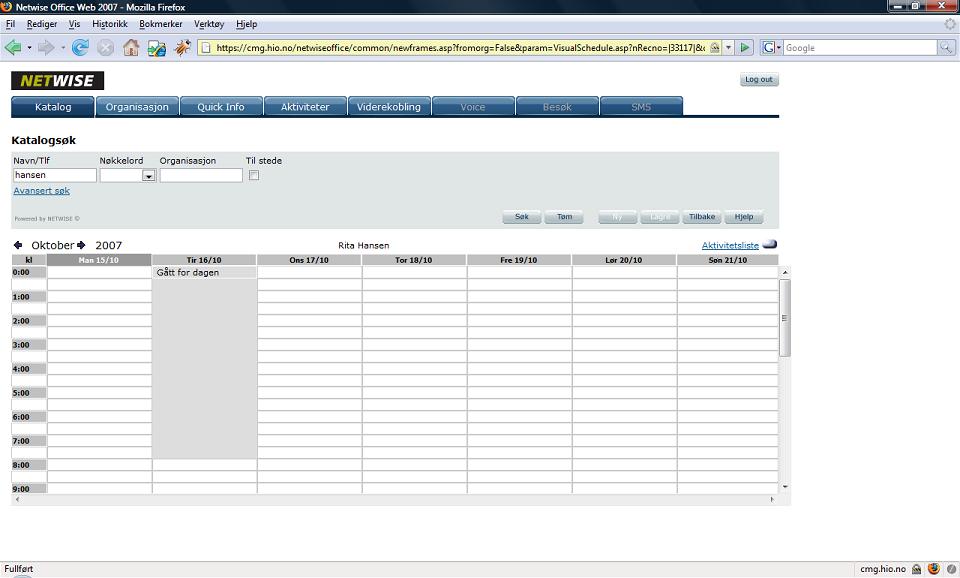Click the Søk button

[522, 217]
